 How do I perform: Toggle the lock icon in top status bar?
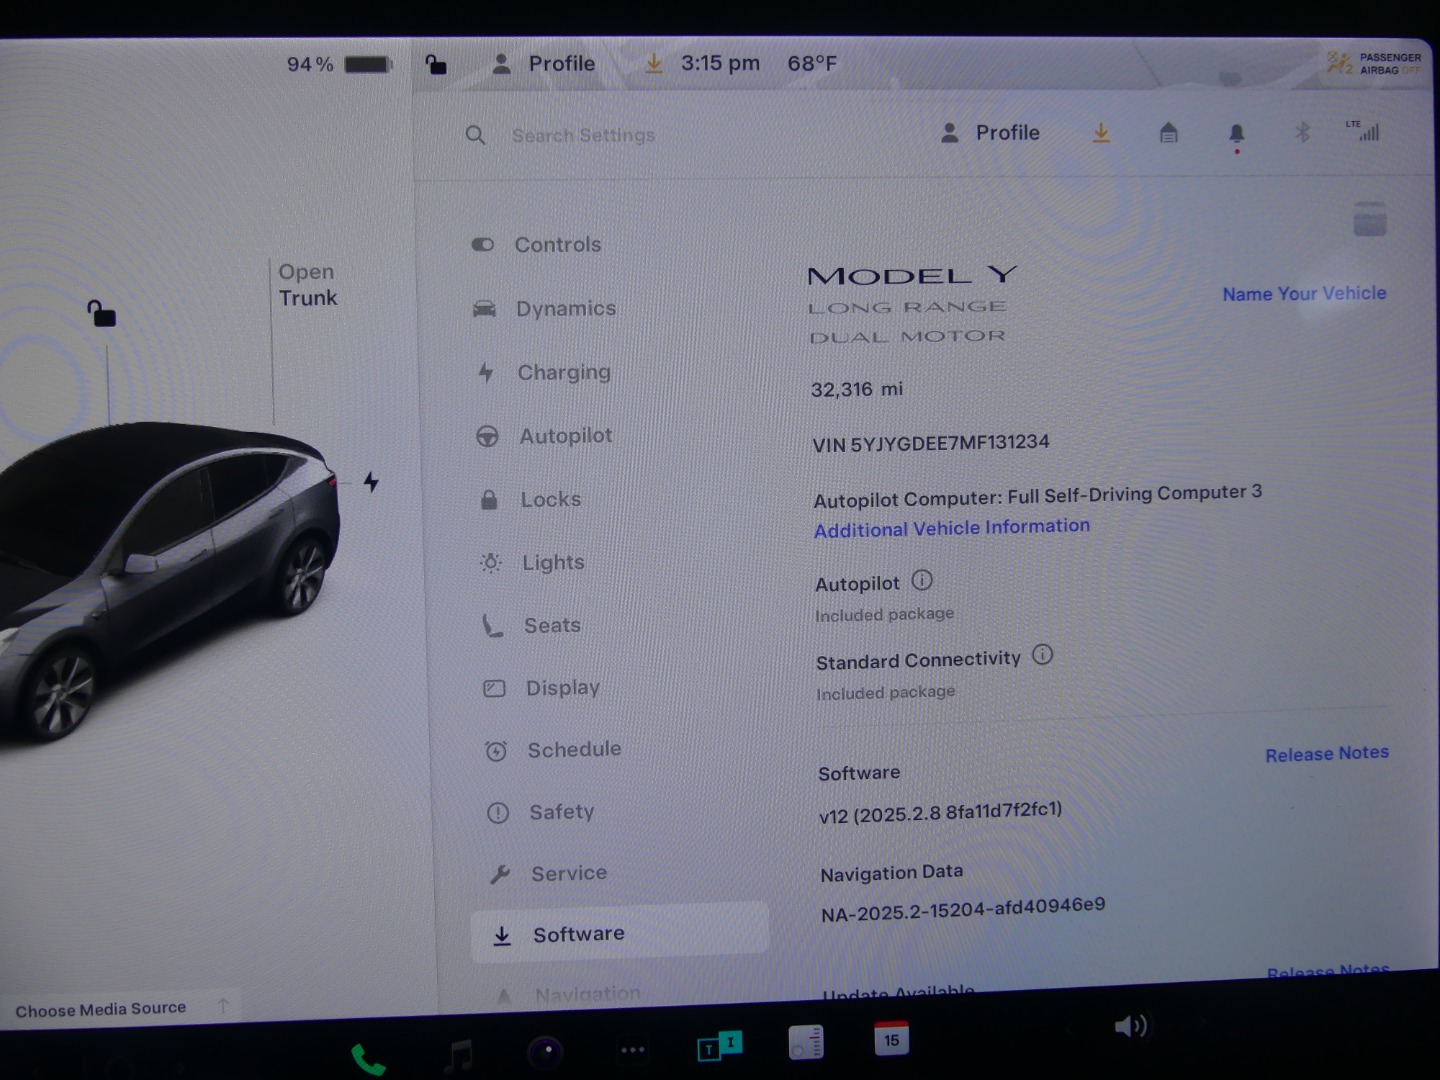[436, 65]
